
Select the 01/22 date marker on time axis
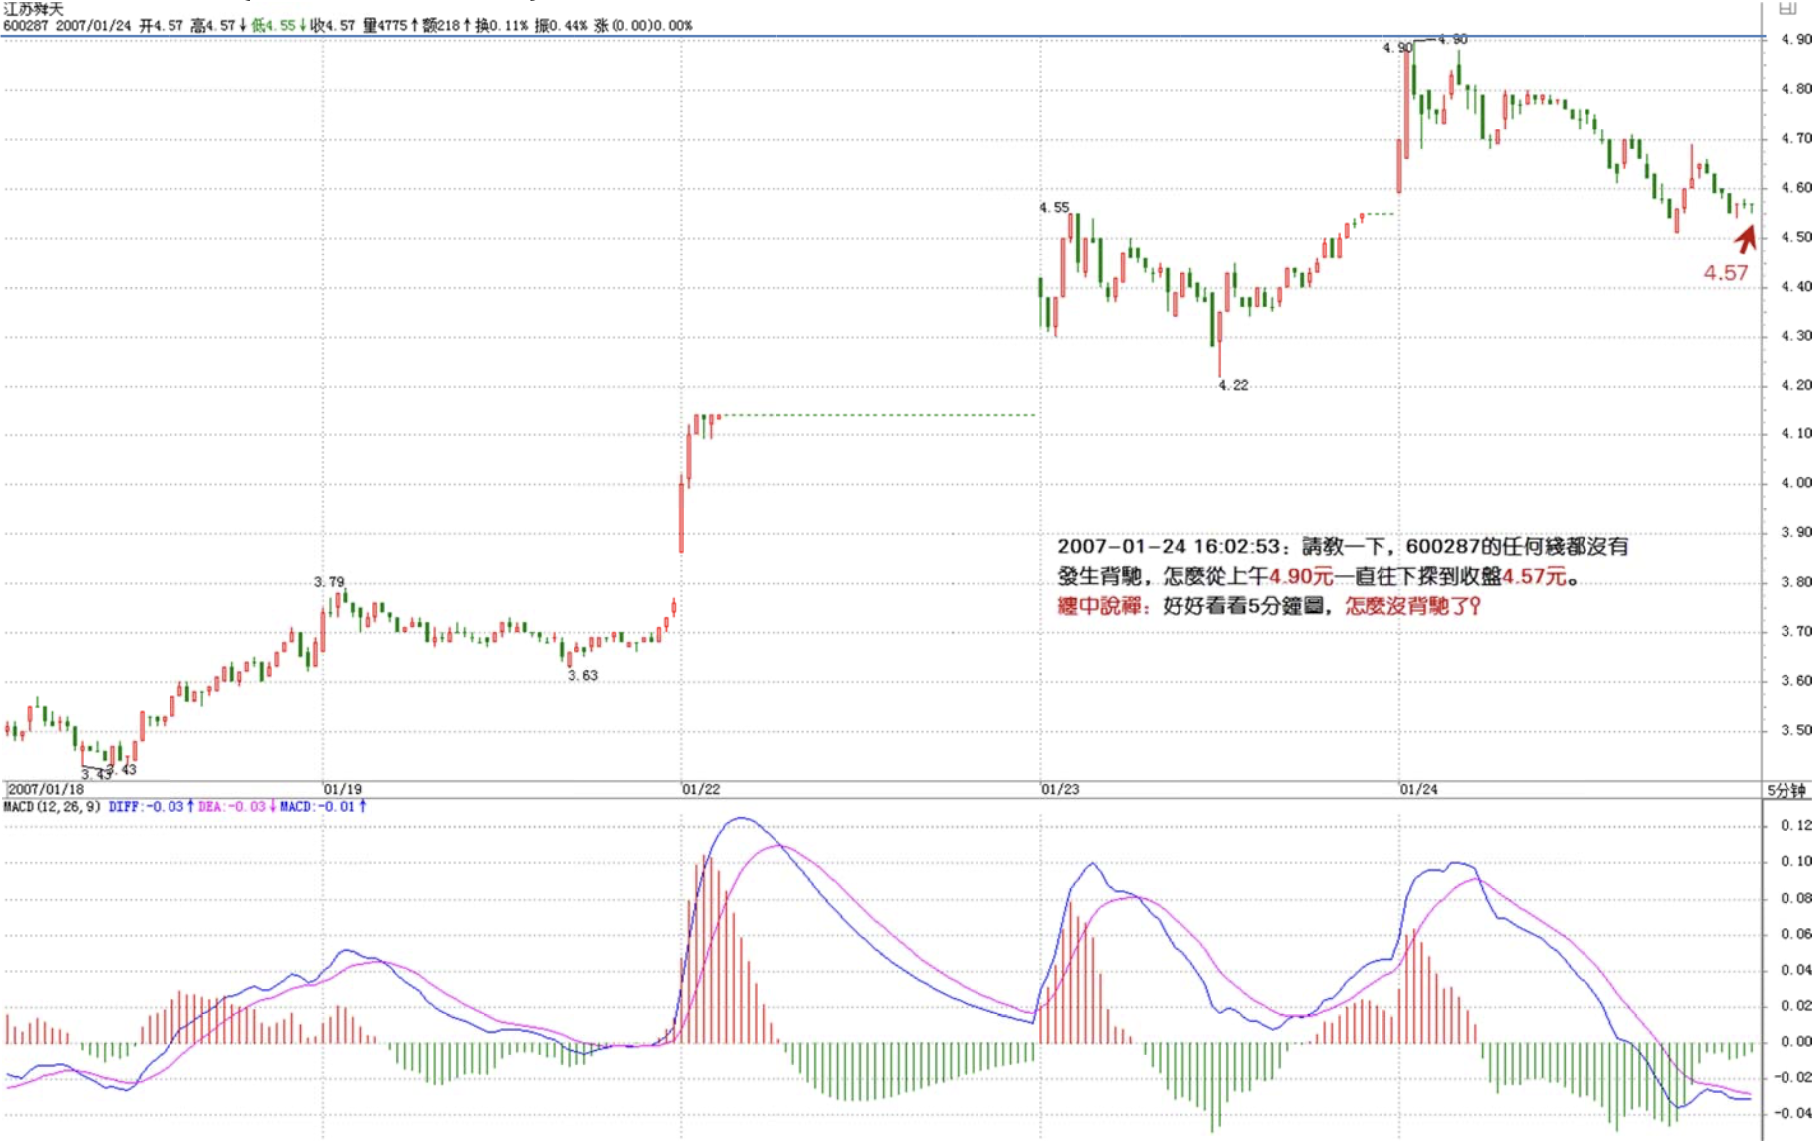coord(701,789)
